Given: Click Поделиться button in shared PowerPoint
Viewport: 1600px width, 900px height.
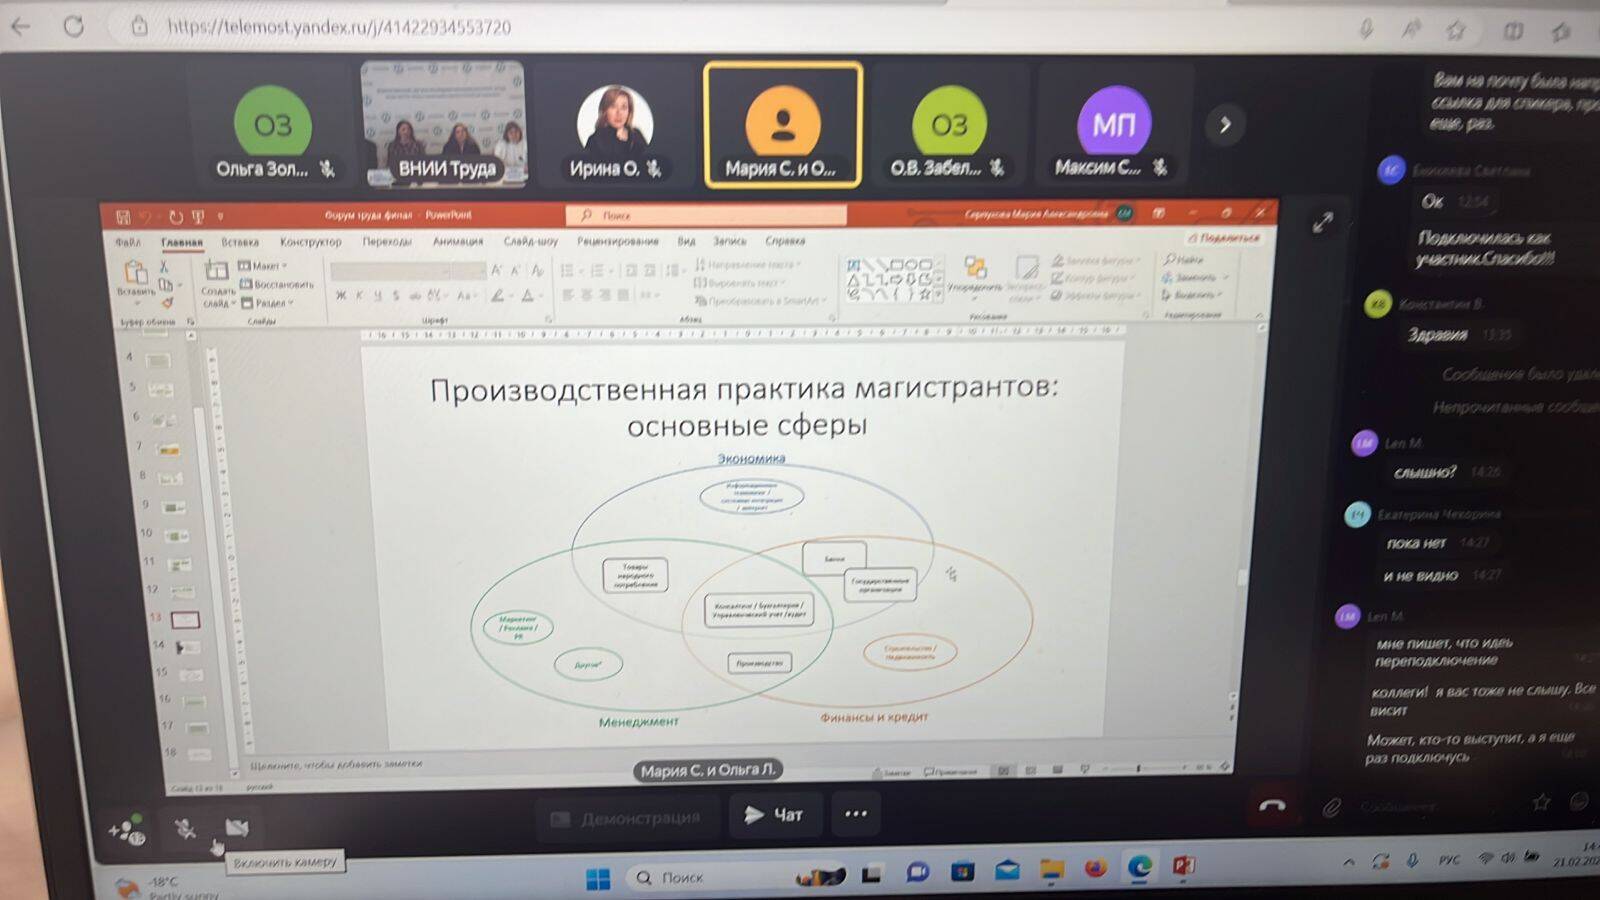Looking at the screenshot, I should click(1224, 238).
